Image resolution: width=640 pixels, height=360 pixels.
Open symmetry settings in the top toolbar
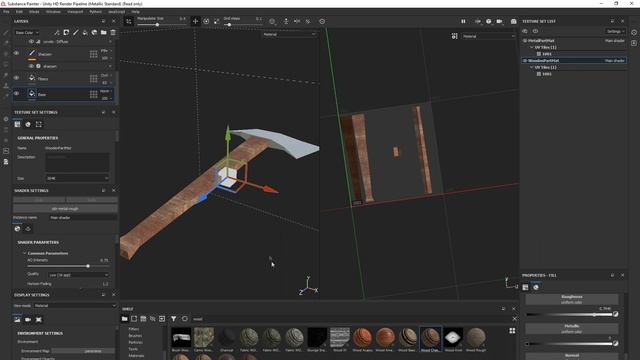pyautogui.click(x=297, y=21)
